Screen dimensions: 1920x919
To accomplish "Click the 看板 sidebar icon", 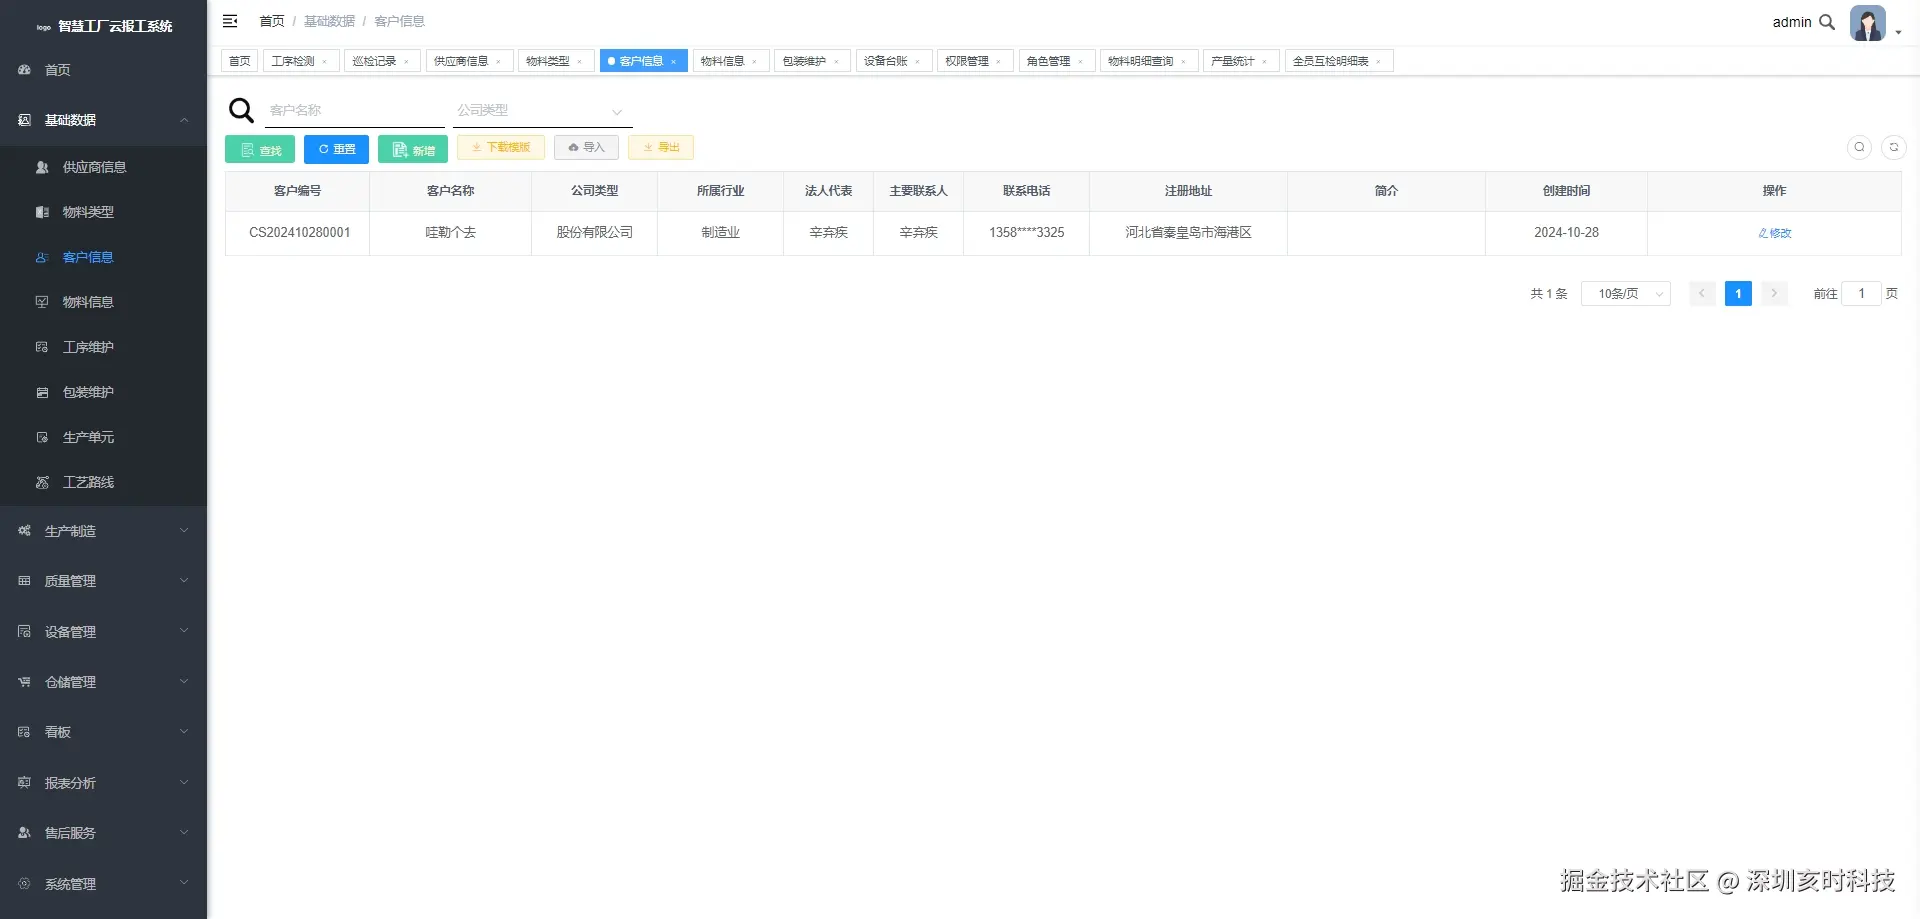I will click(24, 732).
